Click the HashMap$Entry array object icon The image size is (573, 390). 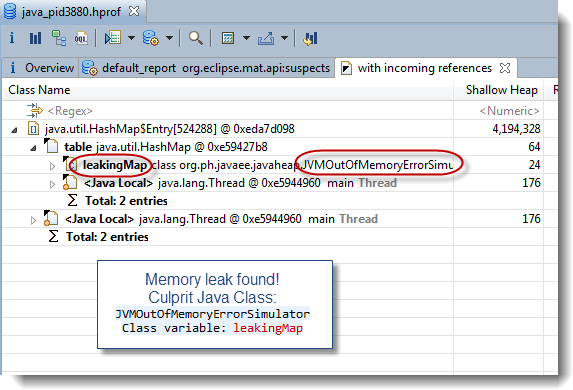click(34, 129)
